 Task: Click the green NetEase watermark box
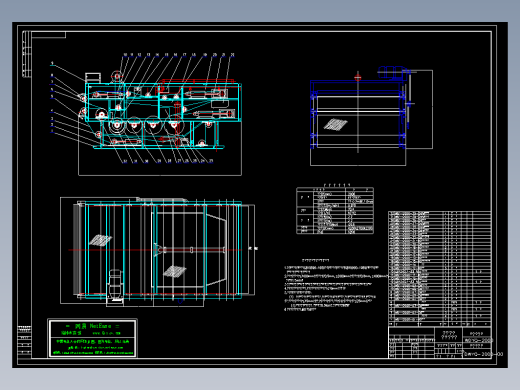pyautogui.click(x=92, y=338)
